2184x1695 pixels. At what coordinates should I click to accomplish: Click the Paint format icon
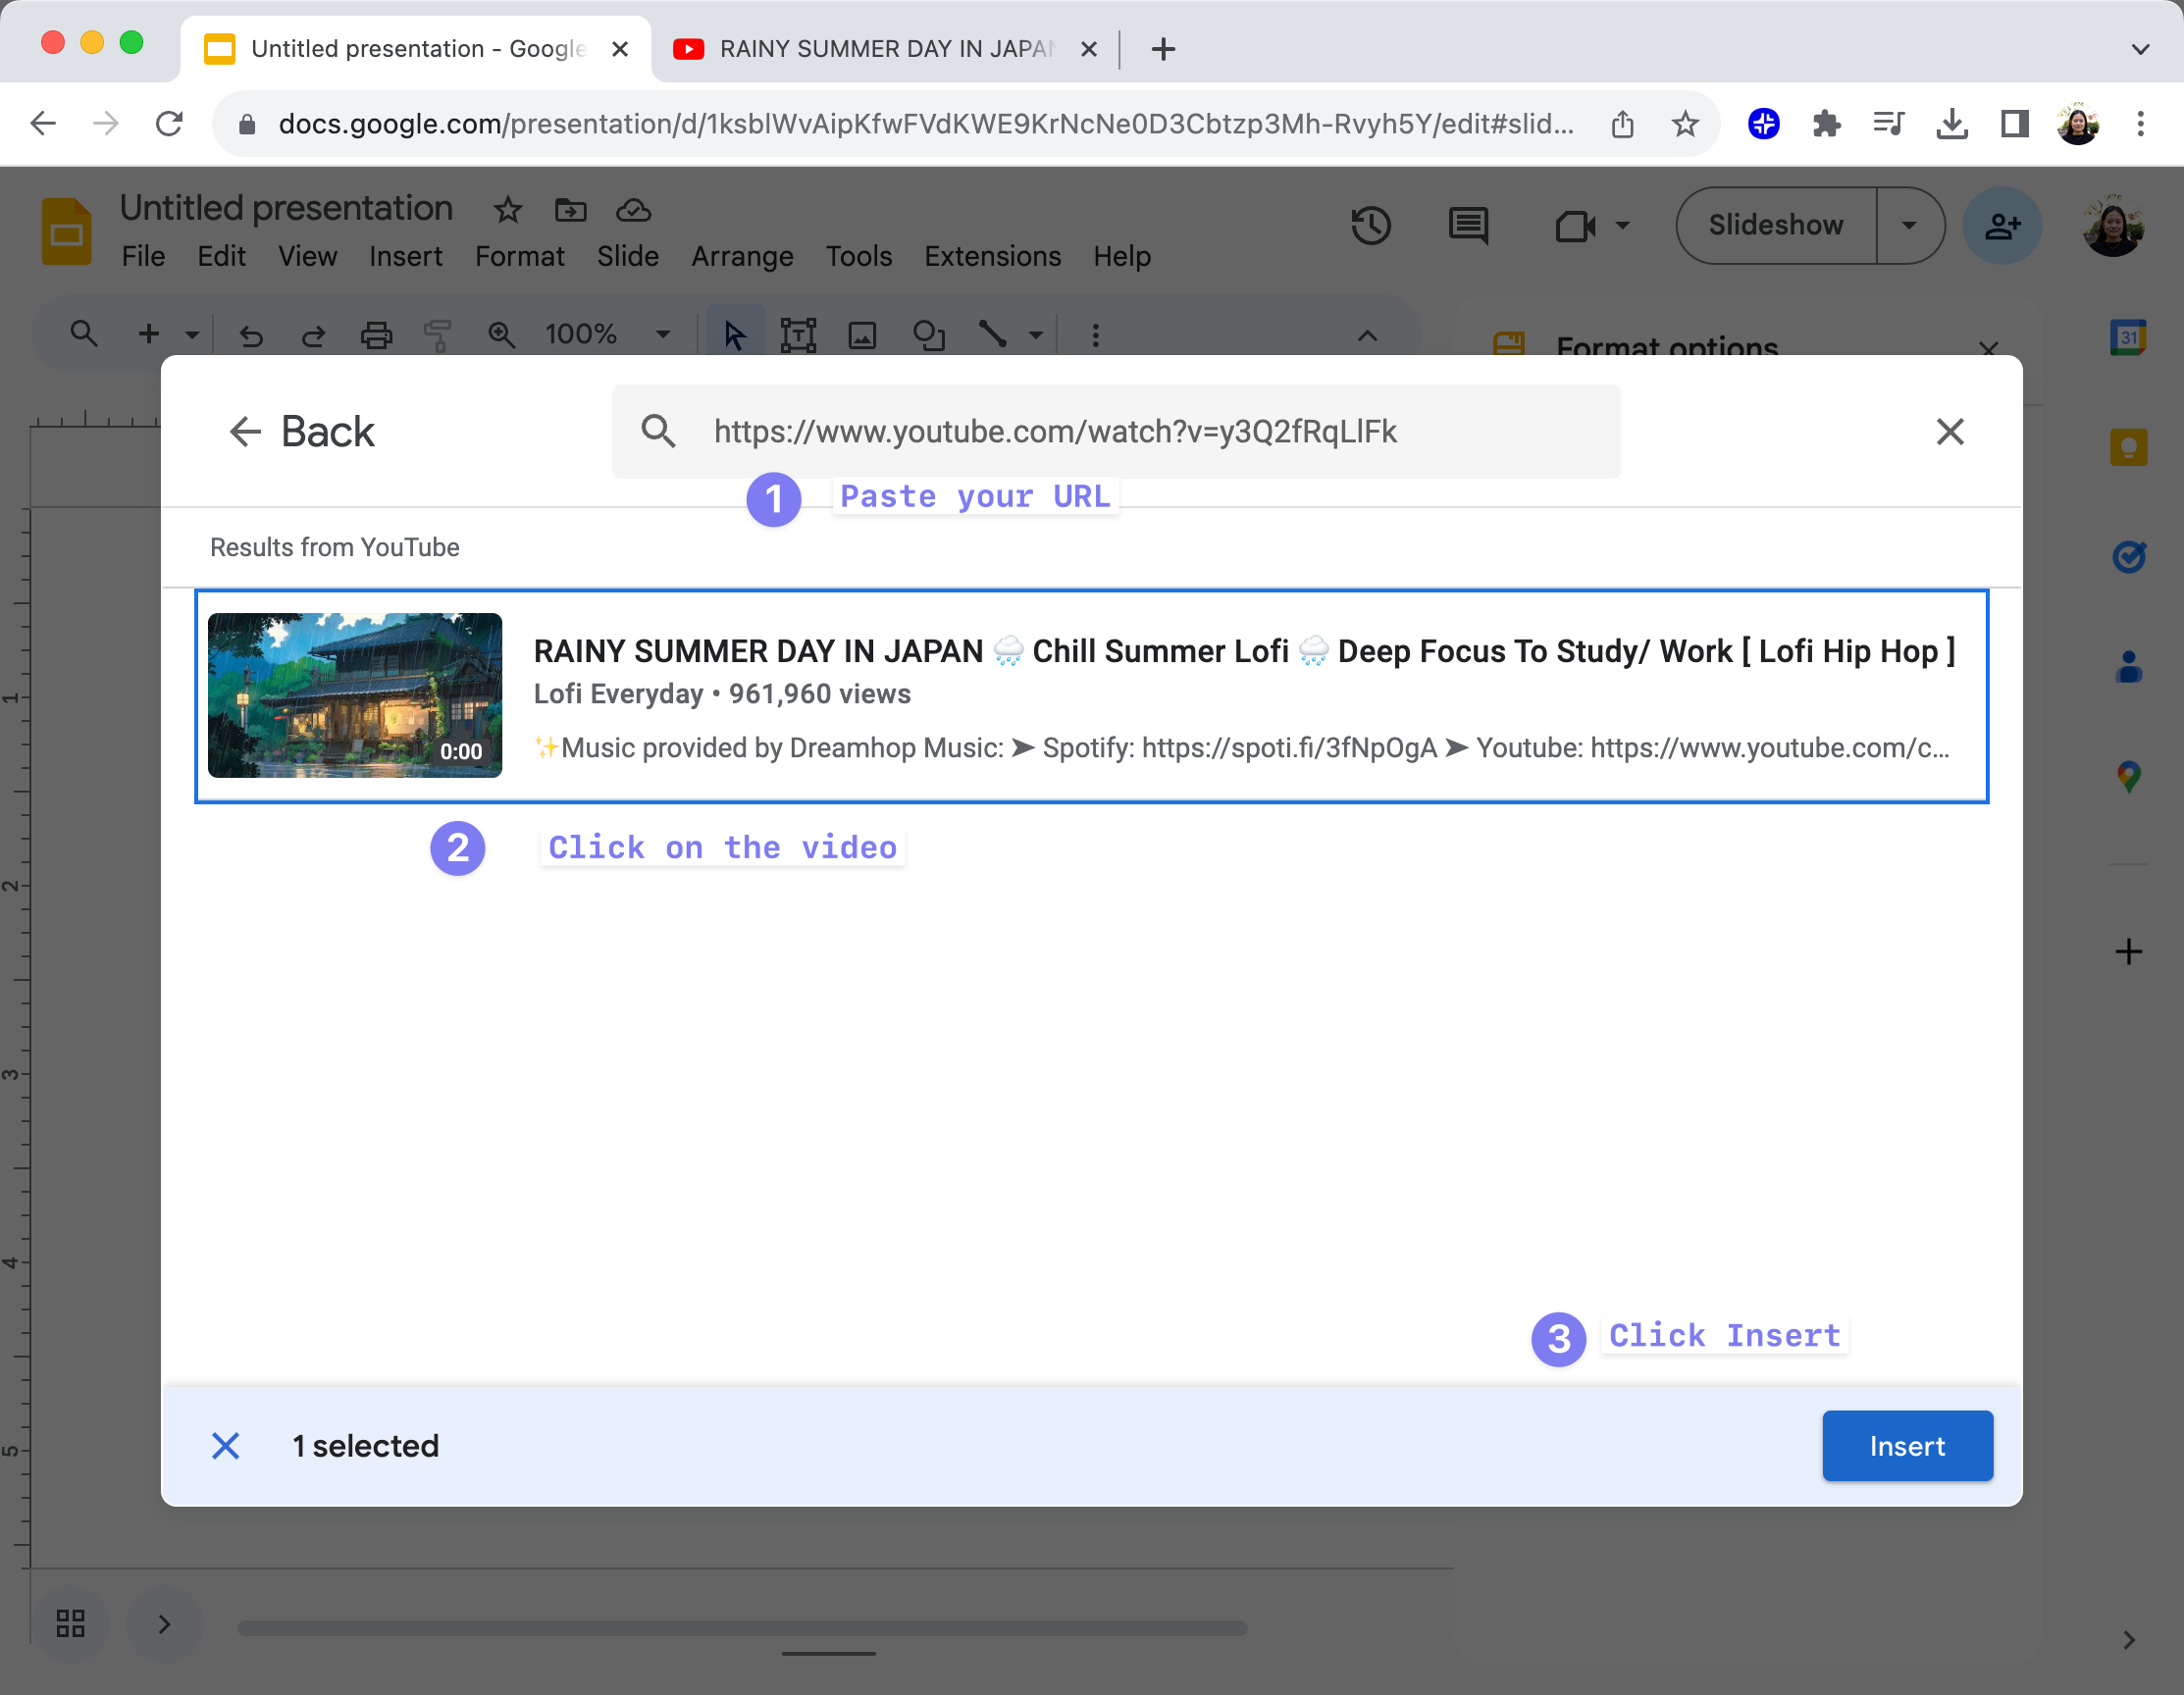pyautogui.click(x=438, y=335)
